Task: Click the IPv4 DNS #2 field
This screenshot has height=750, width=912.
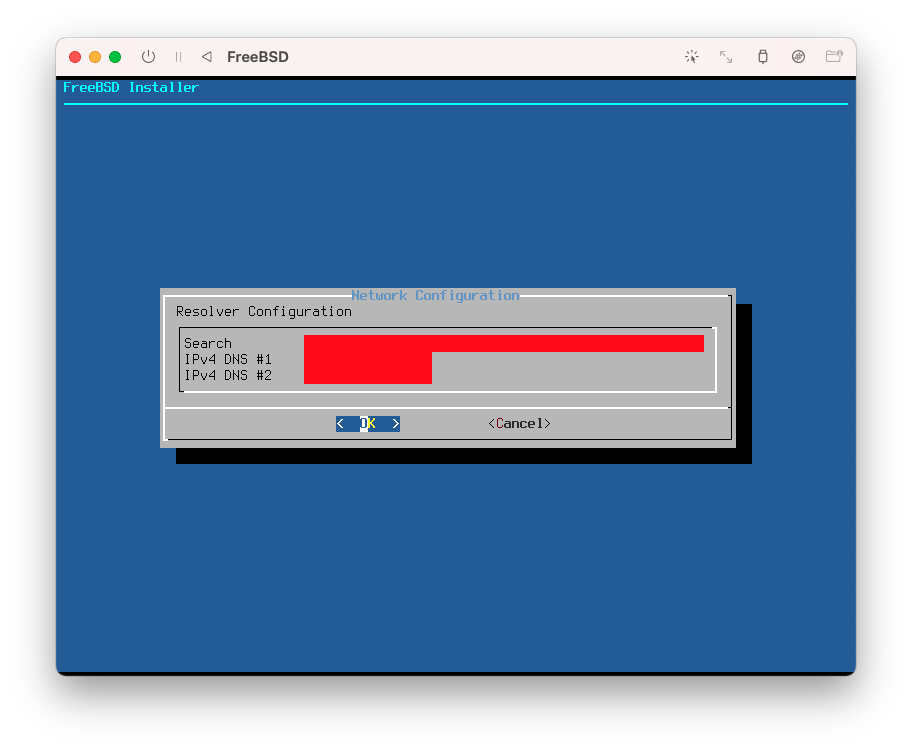Action: click(368, 376)
